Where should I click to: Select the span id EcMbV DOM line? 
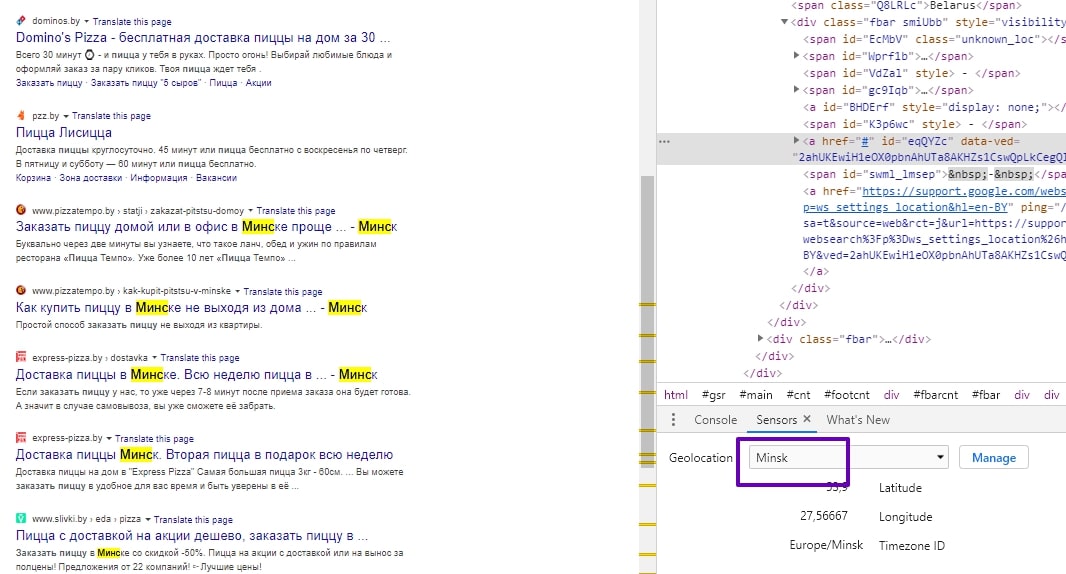coord(933,39)
